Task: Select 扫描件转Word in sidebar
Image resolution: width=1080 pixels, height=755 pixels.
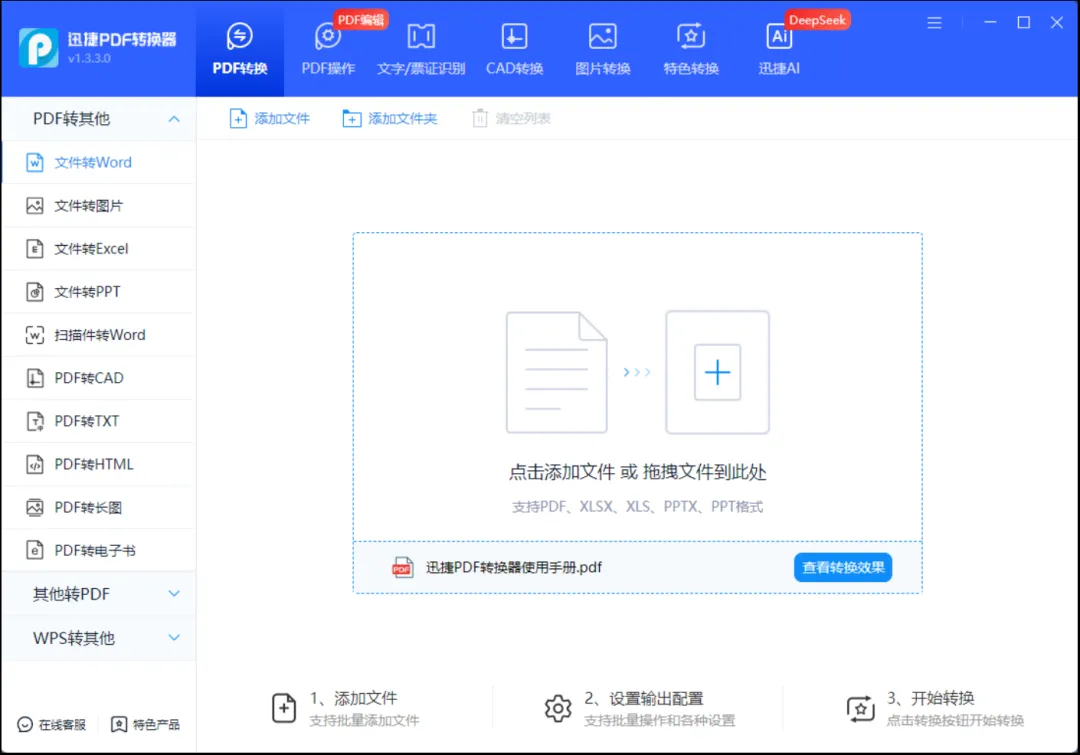Action: coord(99,335)
